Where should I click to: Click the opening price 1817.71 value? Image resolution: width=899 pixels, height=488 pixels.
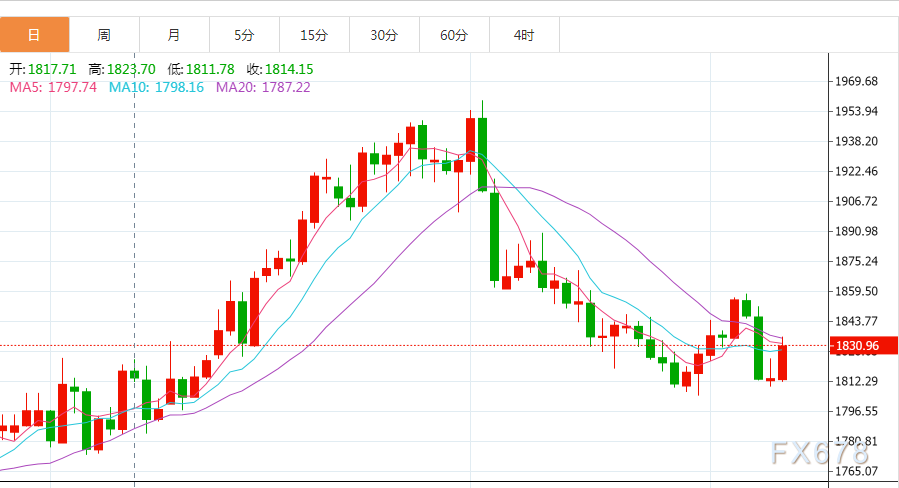click(52, 69)
